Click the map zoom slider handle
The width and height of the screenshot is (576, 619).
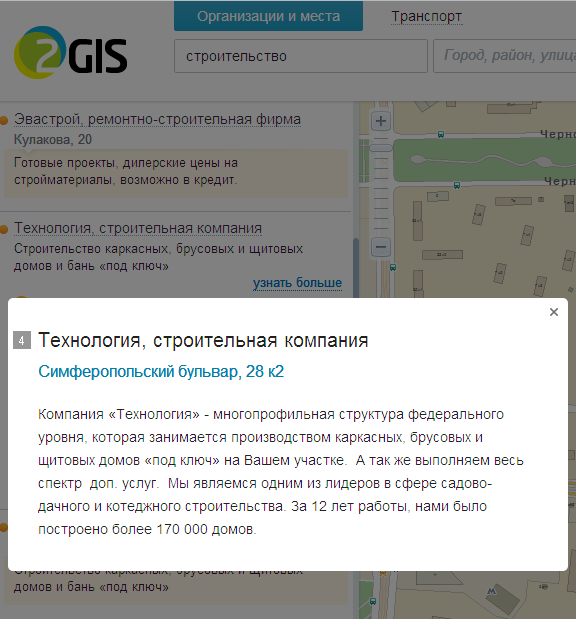click(x=381, y=148)
